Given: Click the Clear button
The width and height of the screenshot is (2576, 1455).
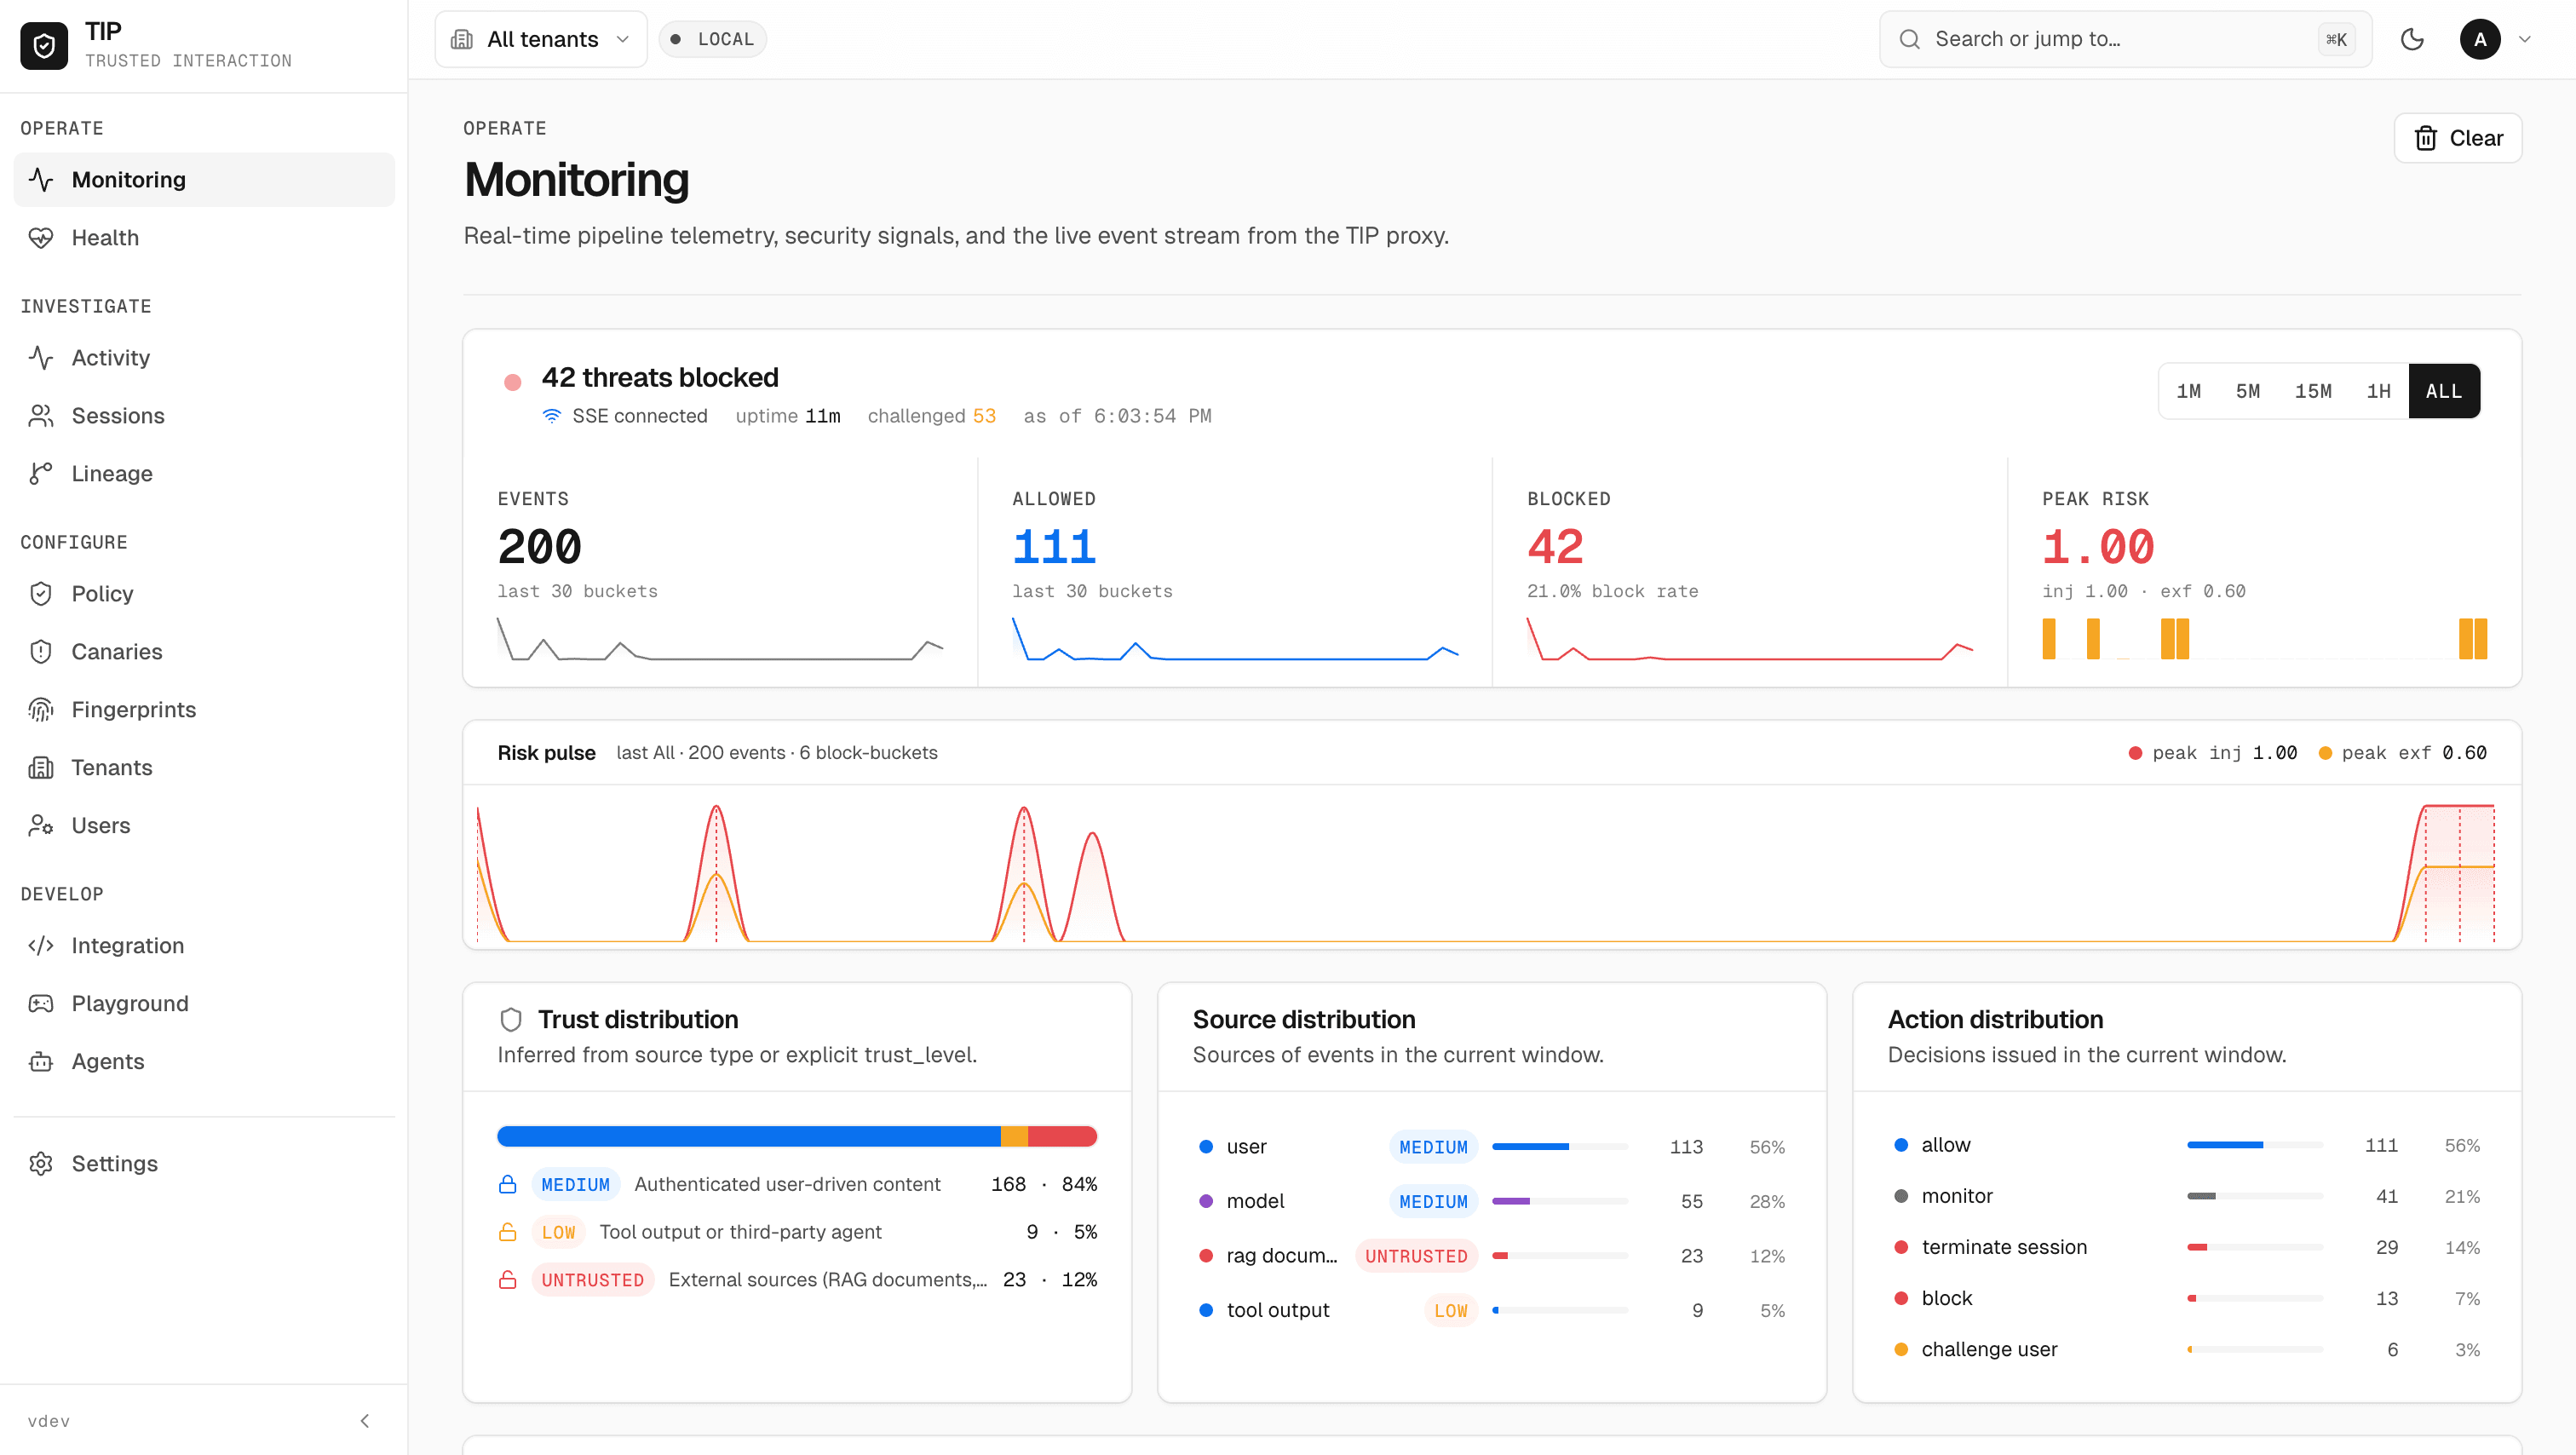Looking at the screenshot, I should [2458, 138].
